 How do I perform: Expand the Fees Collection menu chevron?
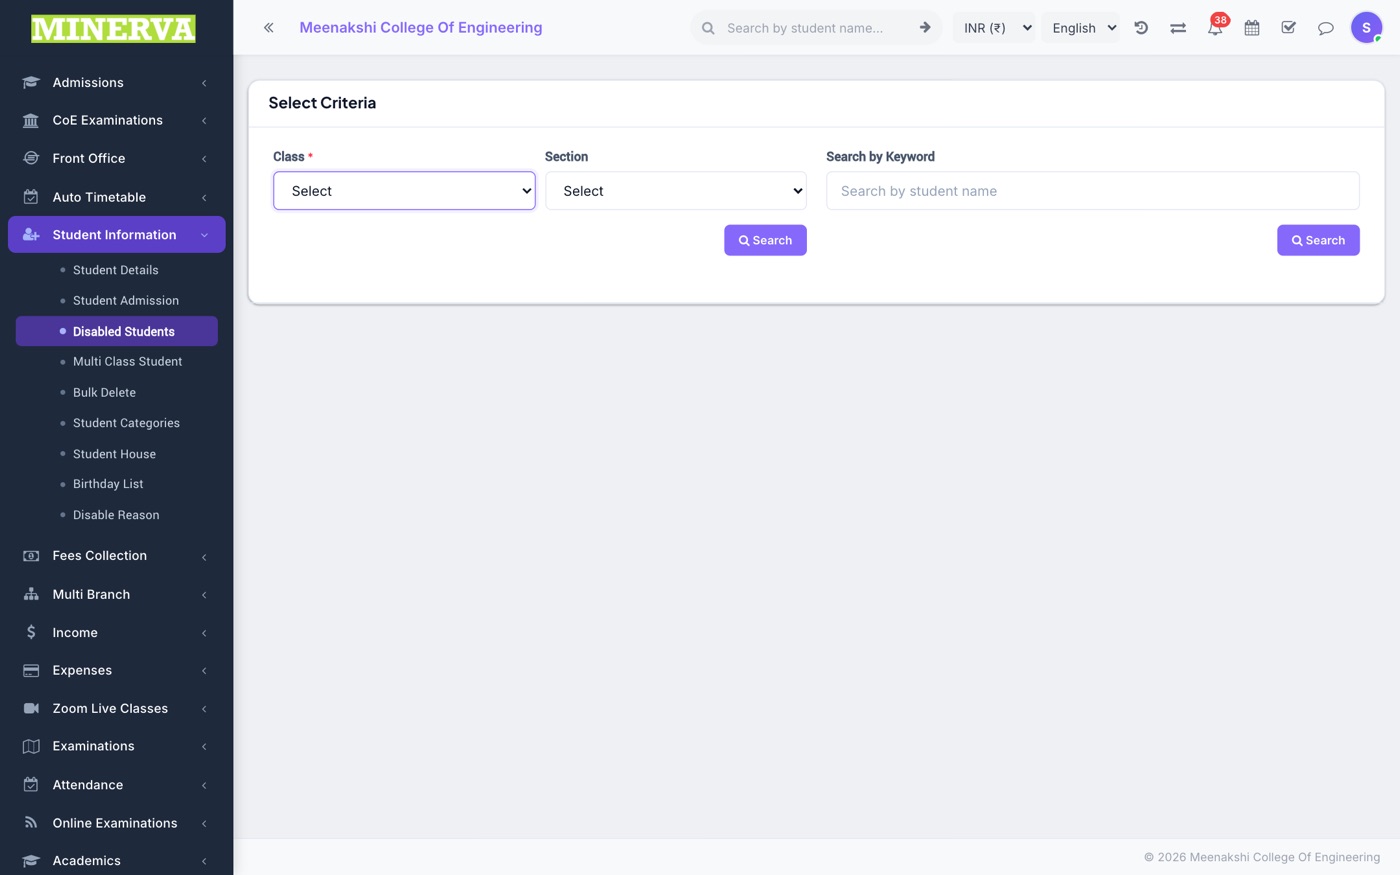(x=204, y=557)
